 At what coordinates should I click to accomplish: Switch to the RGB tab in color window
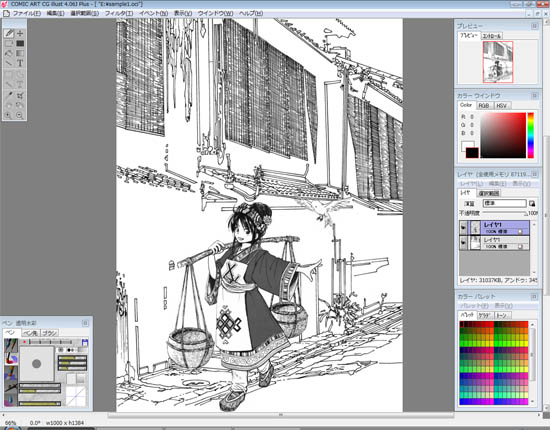pyautogui.click(x=484, y=106)
